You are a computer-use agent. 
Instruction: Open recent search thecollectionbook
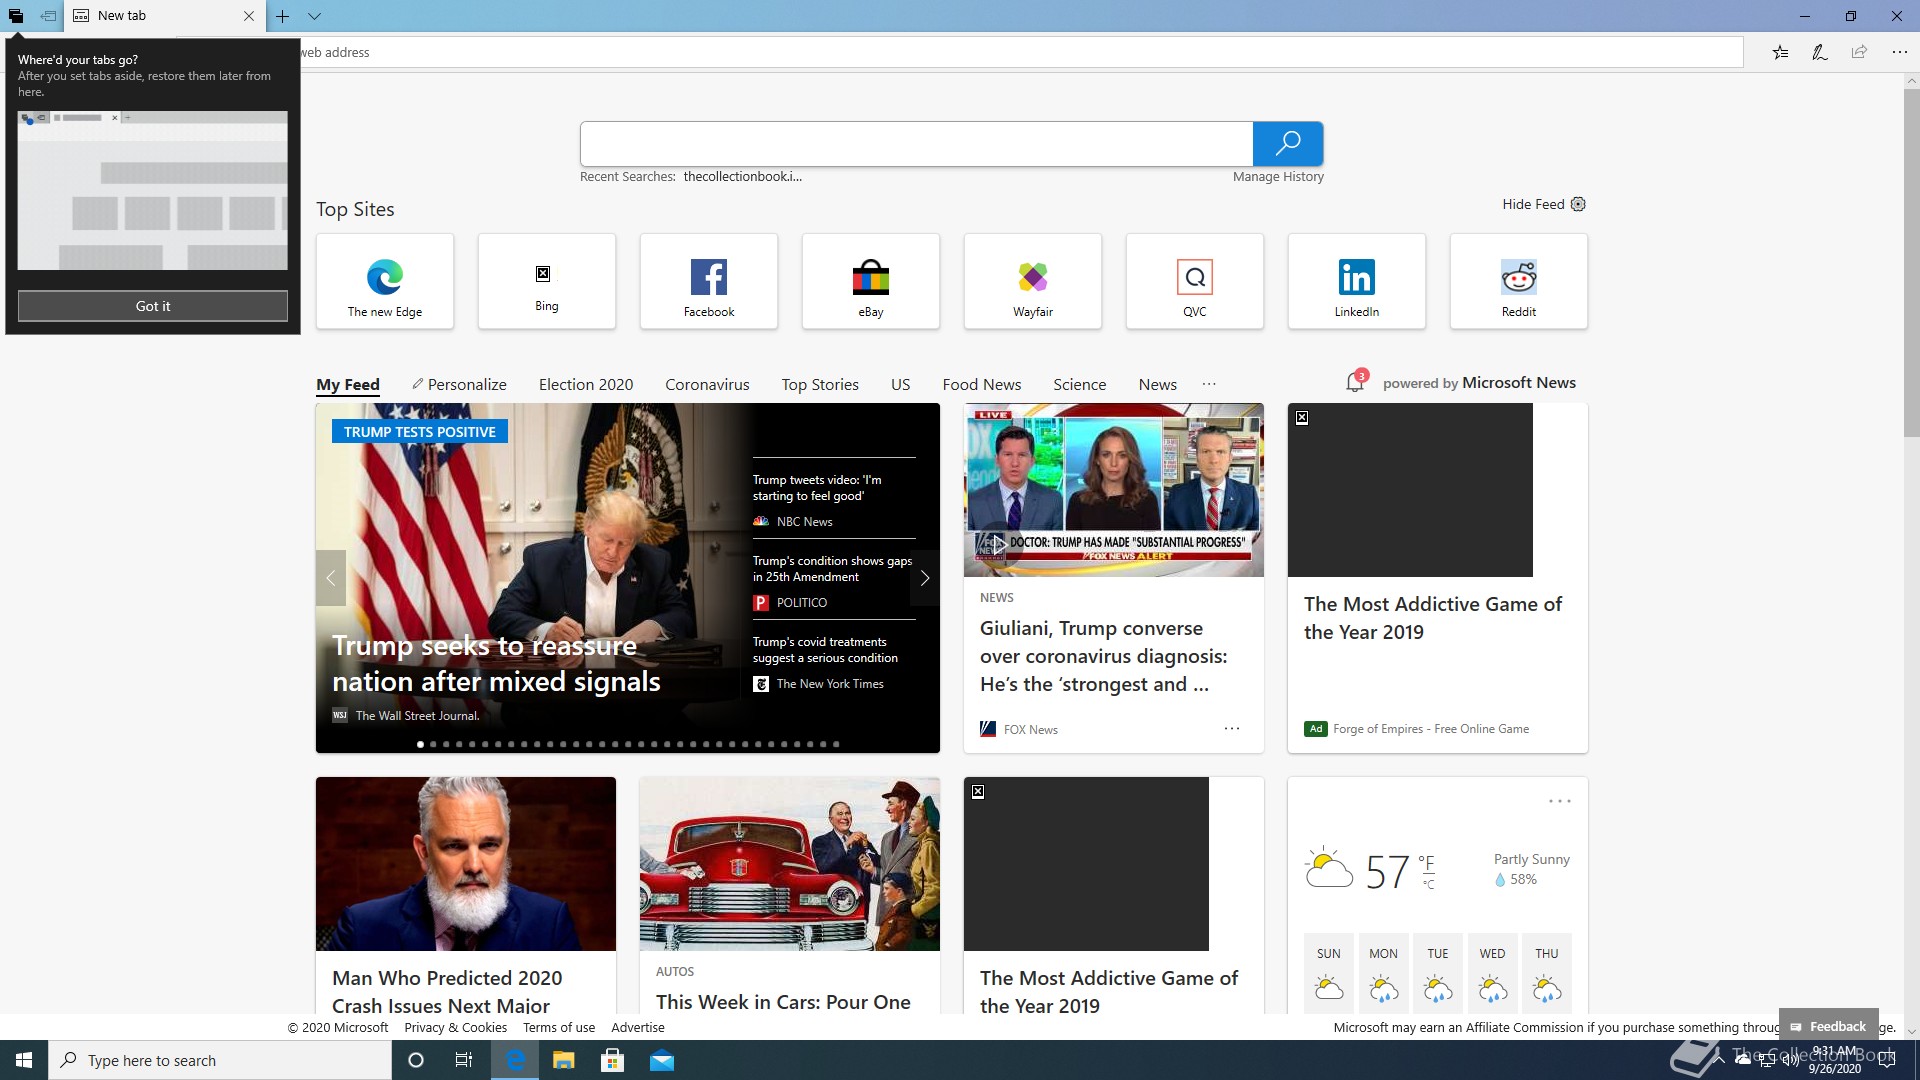click(x=742, y=176)
